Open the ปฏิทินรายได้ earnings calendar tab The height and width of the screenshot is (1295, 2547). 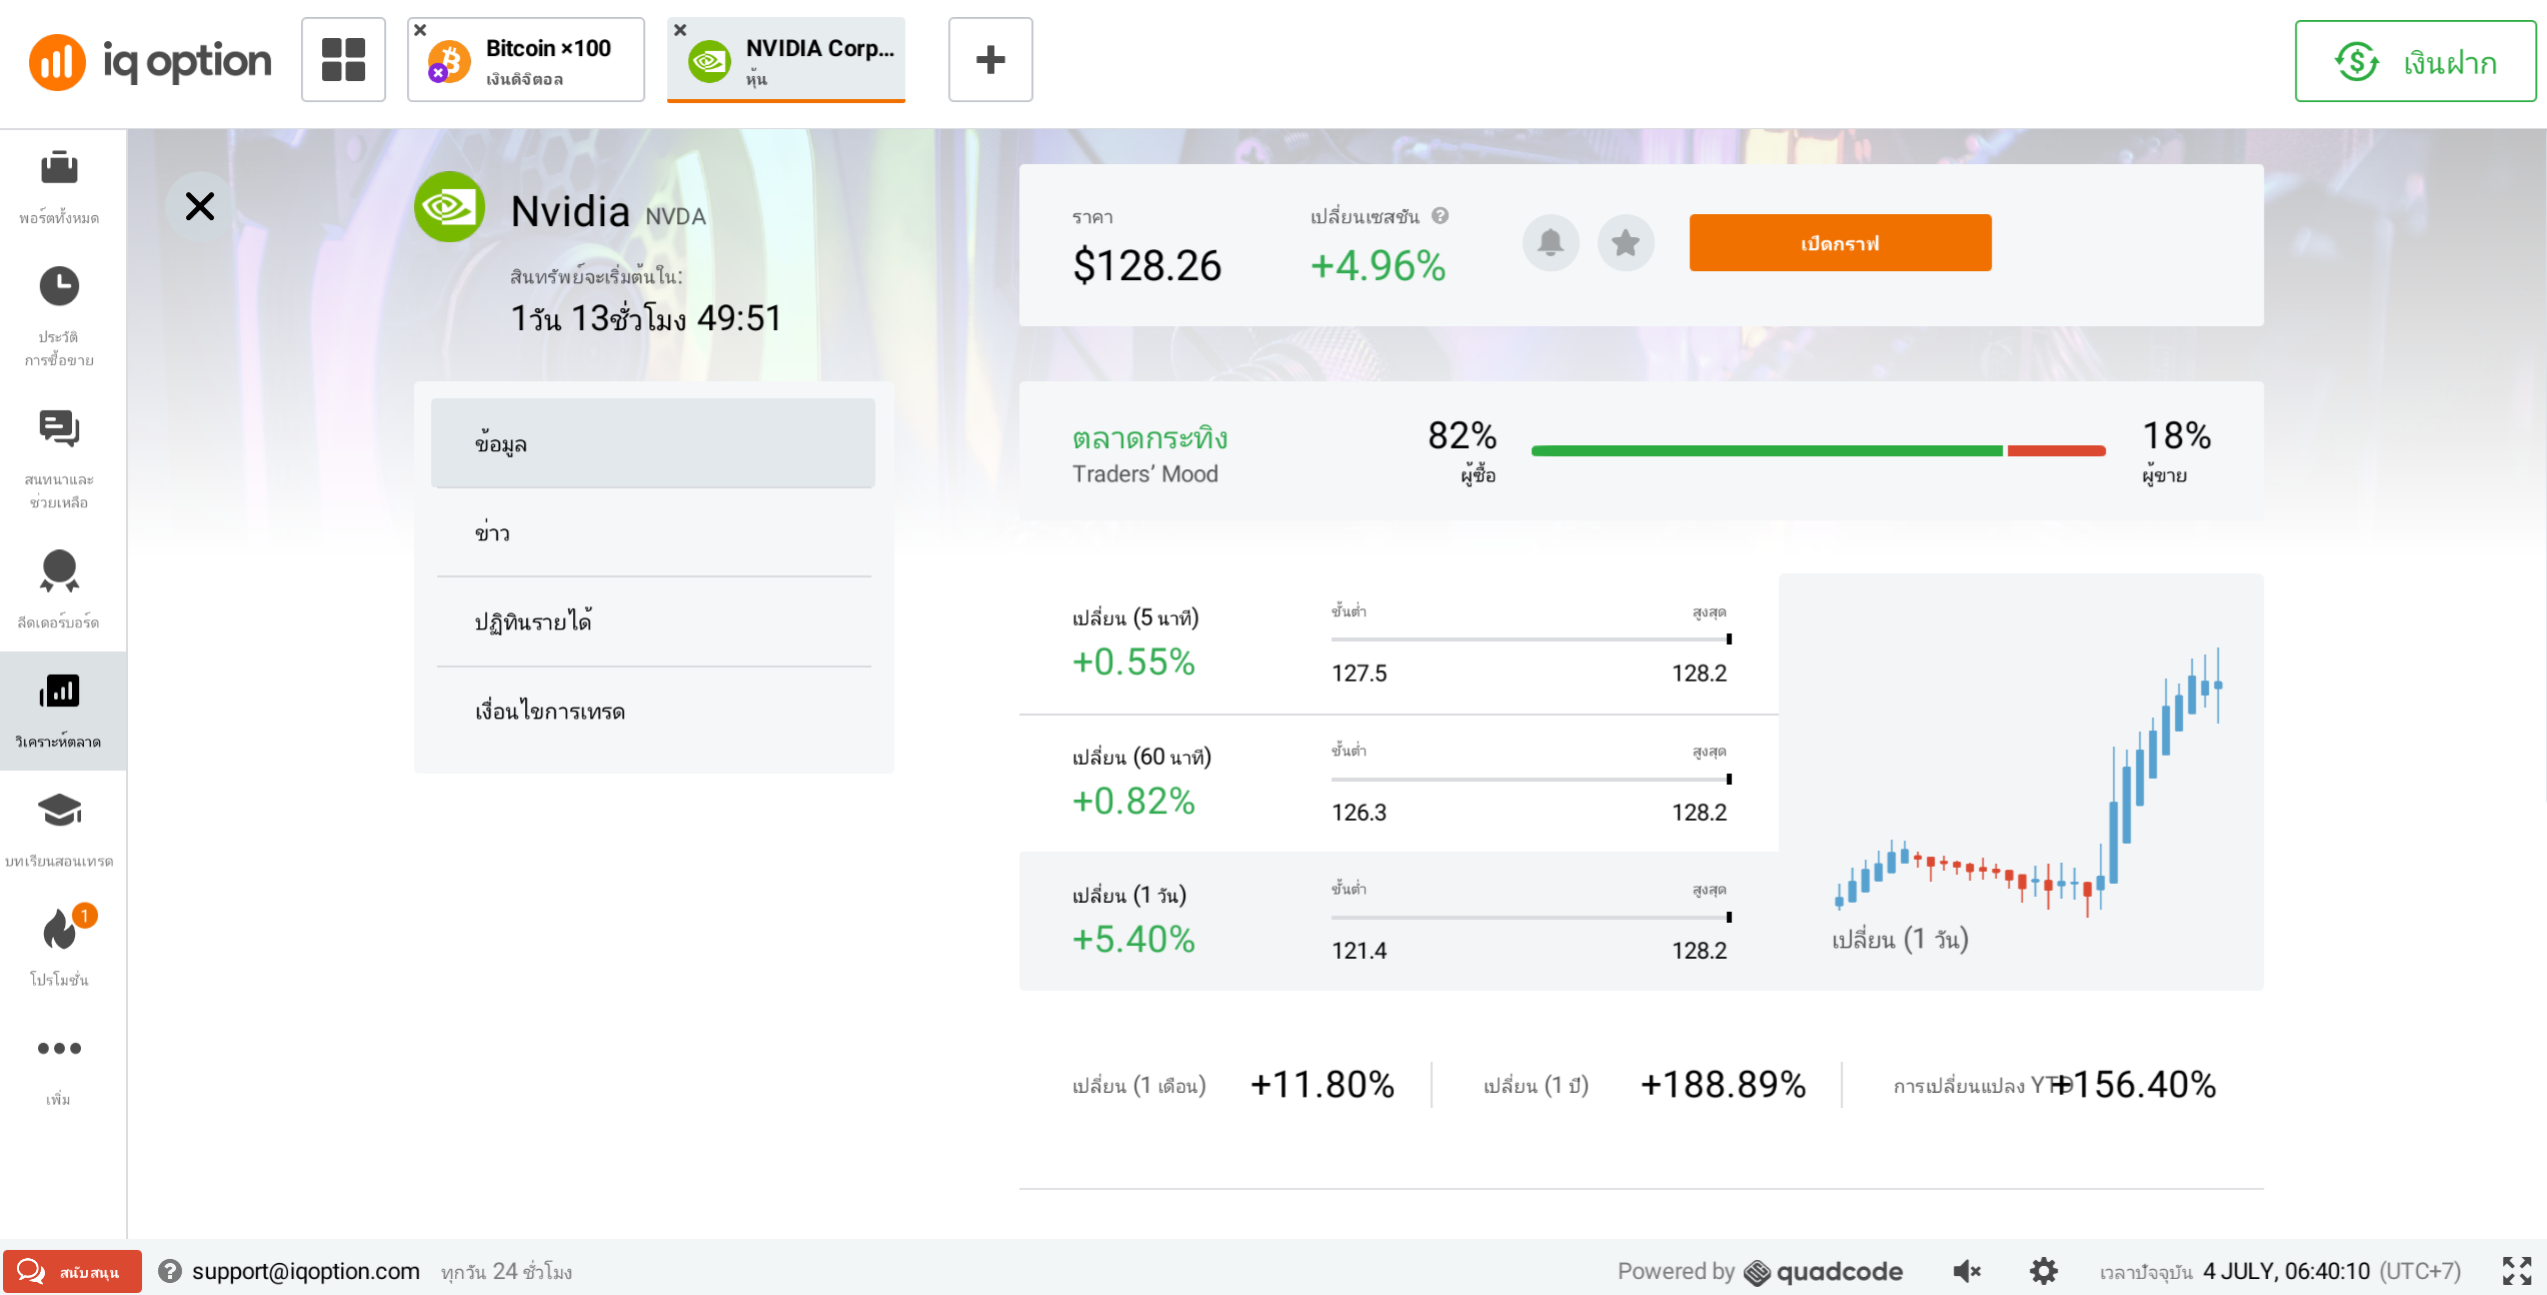[653, 621]
